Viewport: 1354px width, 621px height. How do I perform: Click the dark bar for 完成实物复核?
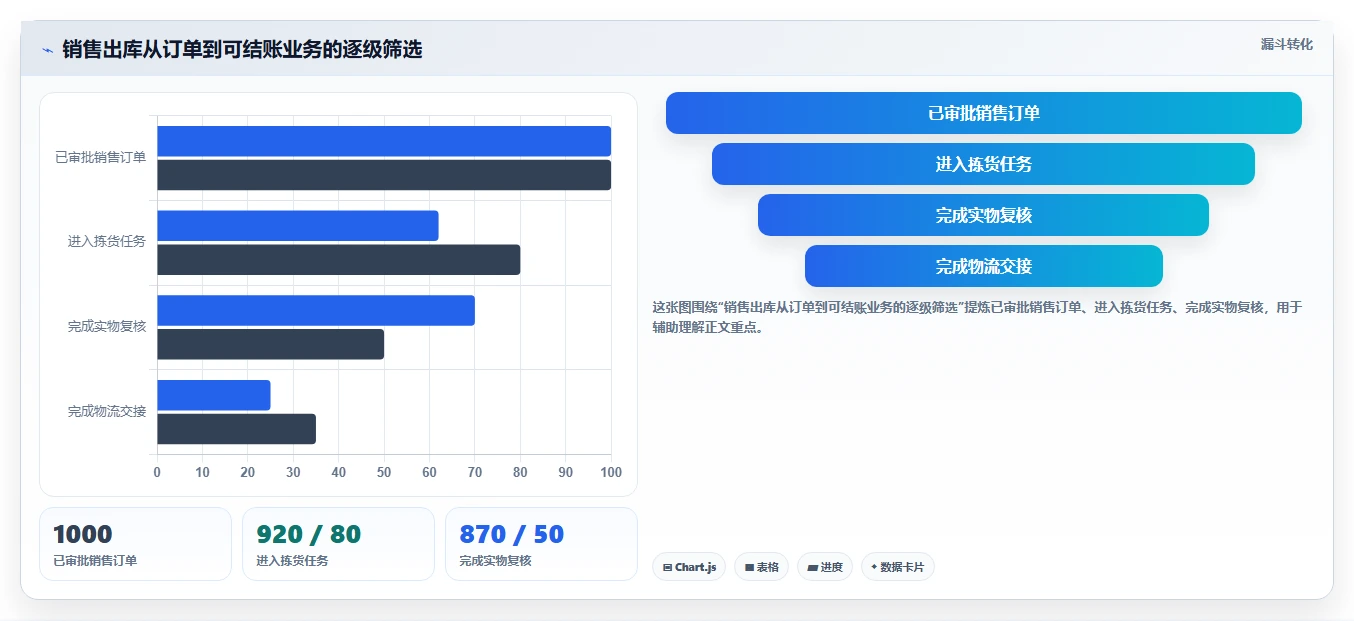click(x=271, y=344)
